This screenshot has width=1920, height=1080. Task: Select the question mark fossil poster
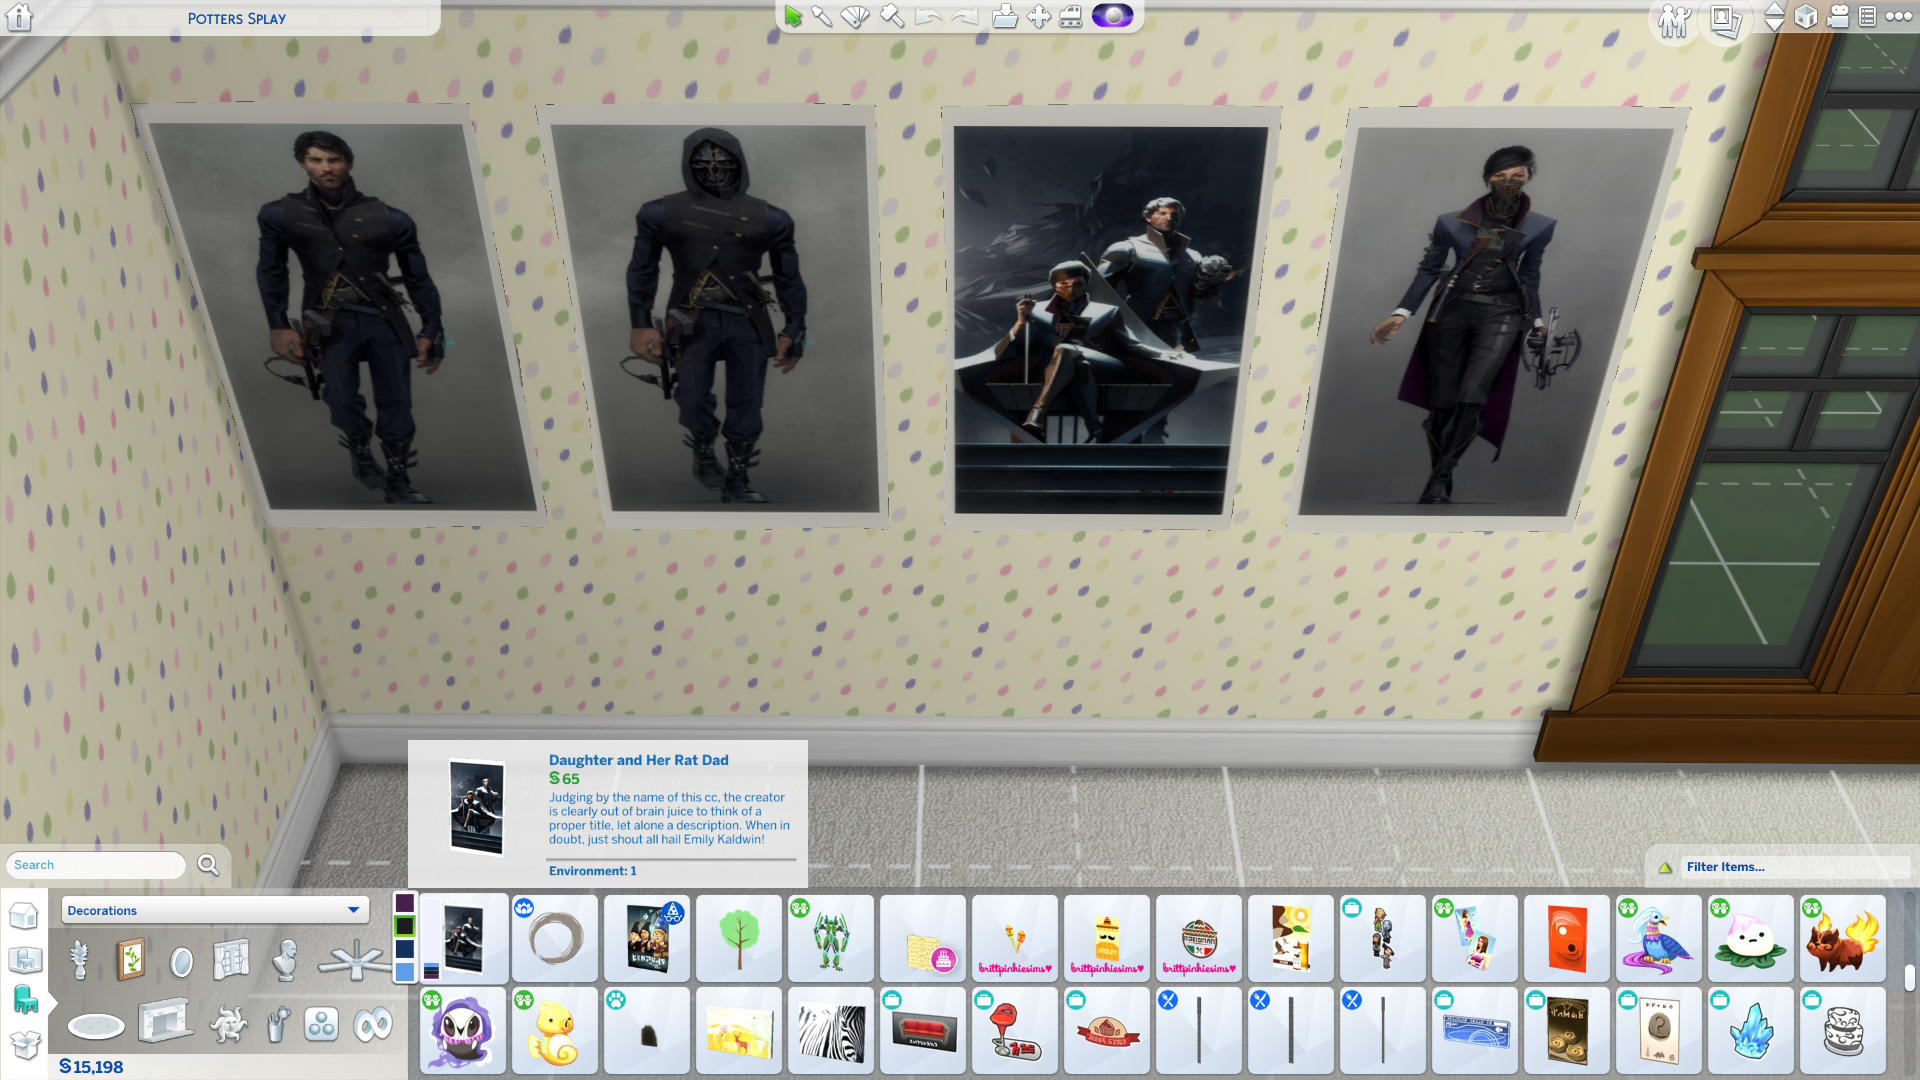tap(1659, 1030)
